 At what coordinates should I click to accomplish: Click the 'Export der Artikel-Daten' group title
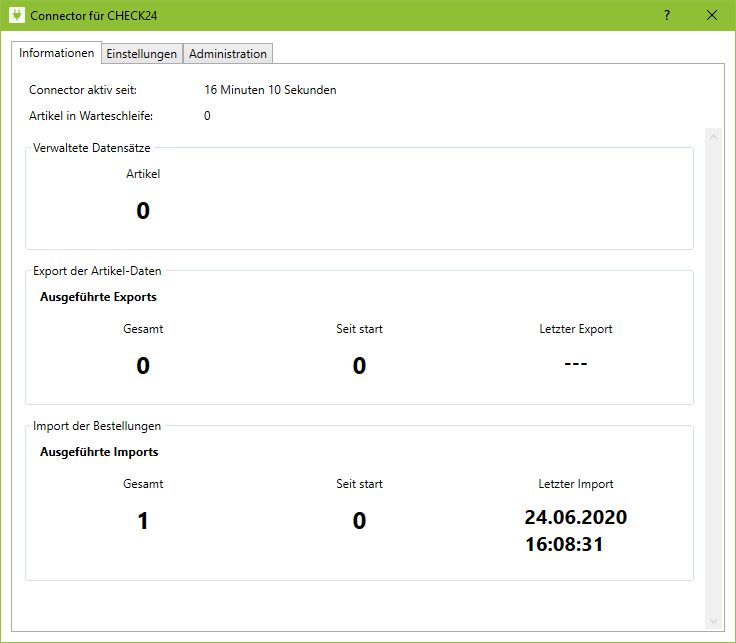click(x=97, y=271)
